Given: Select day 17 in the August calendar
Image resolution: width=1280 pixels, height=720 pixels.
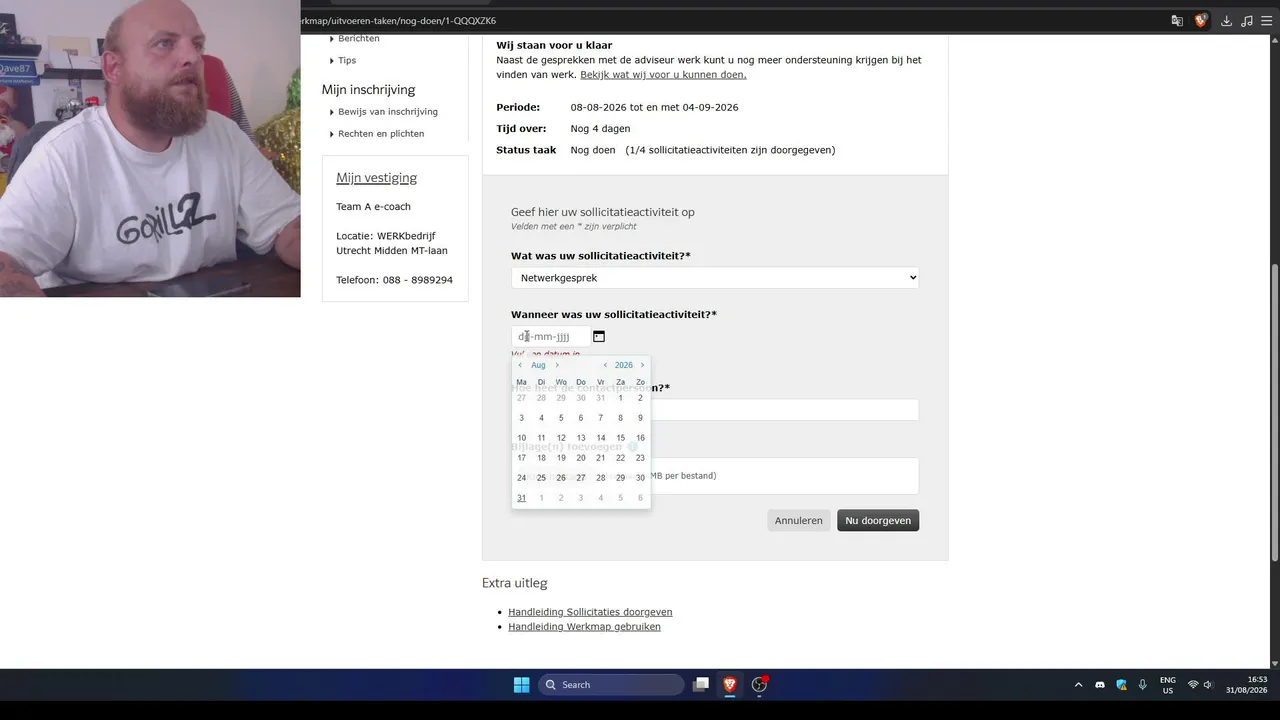Looking at the screenshot, I should point(521,458).
